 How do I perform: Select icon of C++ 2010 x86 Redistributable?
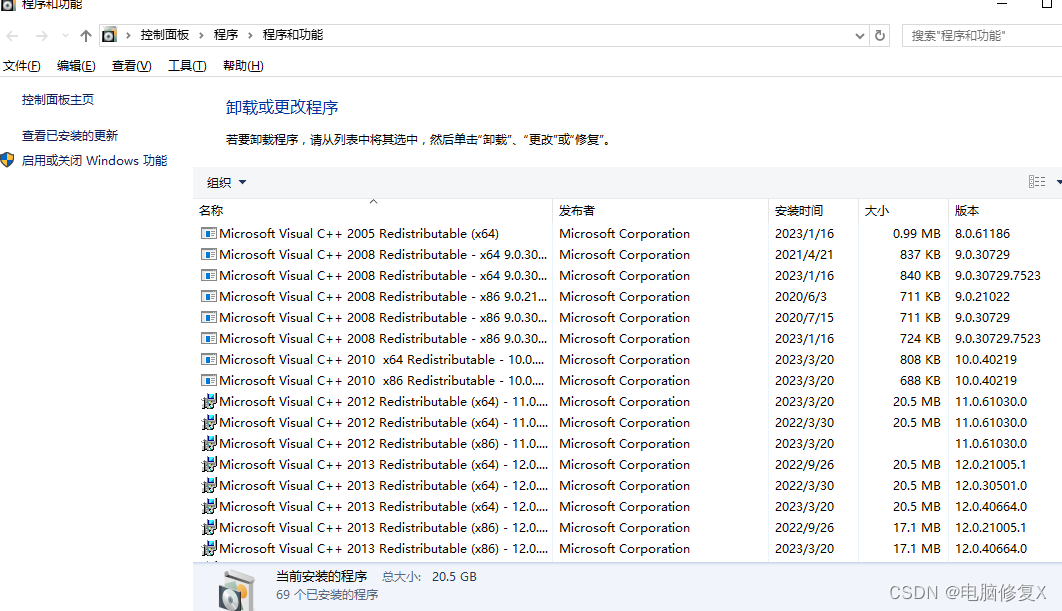209,381
